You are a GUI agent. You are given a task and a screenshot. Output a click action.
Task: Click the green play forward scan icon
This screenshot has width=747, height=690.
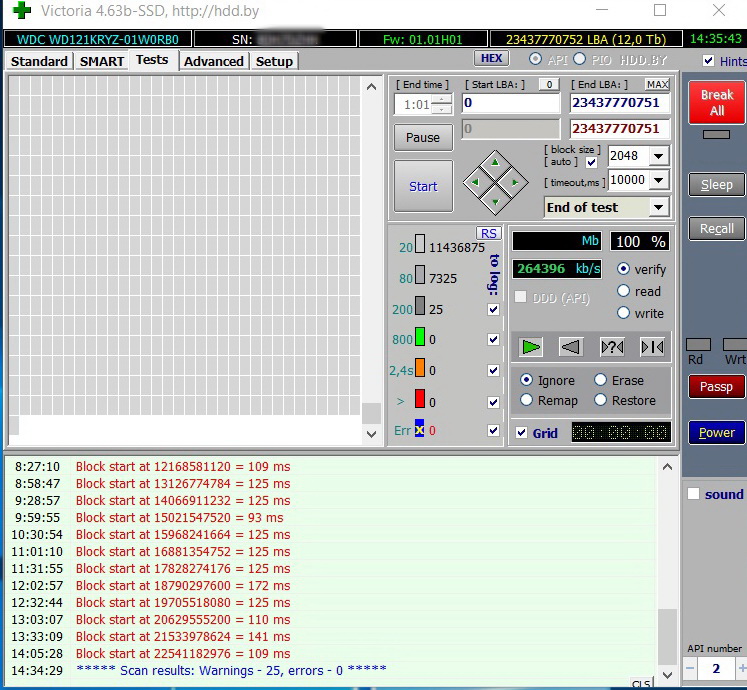pyautogui.click(x=531, y=347)
